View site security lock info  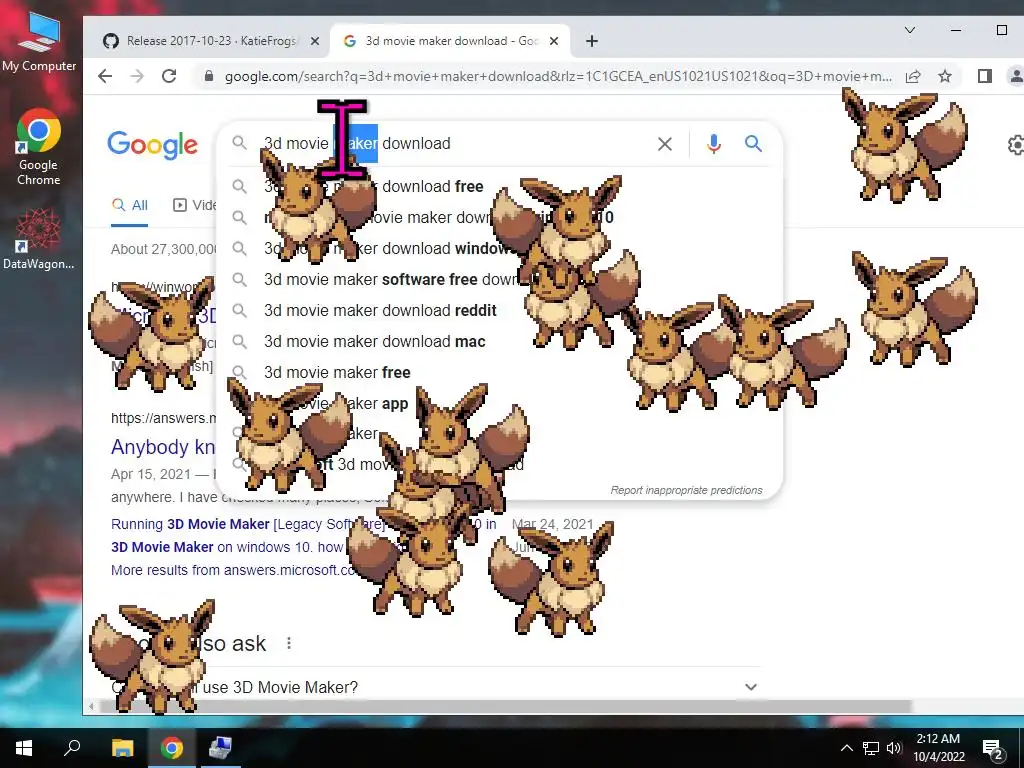[x=208, y=76]
